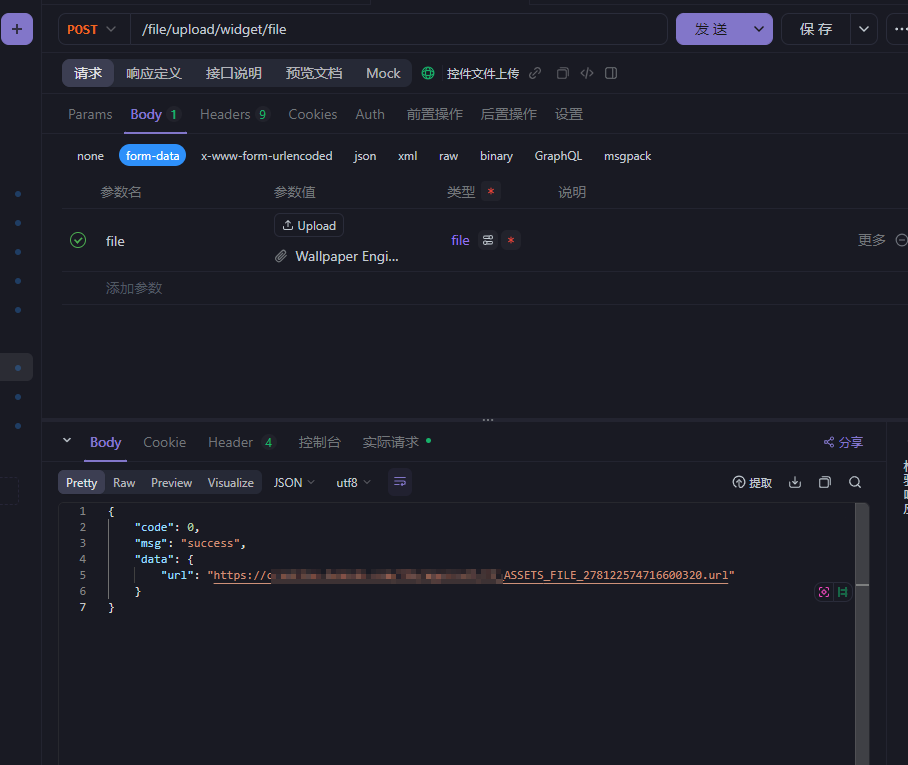The width and height of the screenshot is (908, 765).
Task: Select the raw body type
Action: point(448,156)
